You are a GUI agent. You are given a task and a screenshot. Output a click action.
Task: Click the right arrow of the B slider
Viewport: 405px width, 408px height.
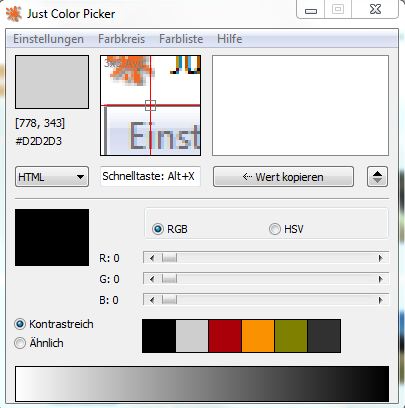pyautogui.click(x=380, y=300)
